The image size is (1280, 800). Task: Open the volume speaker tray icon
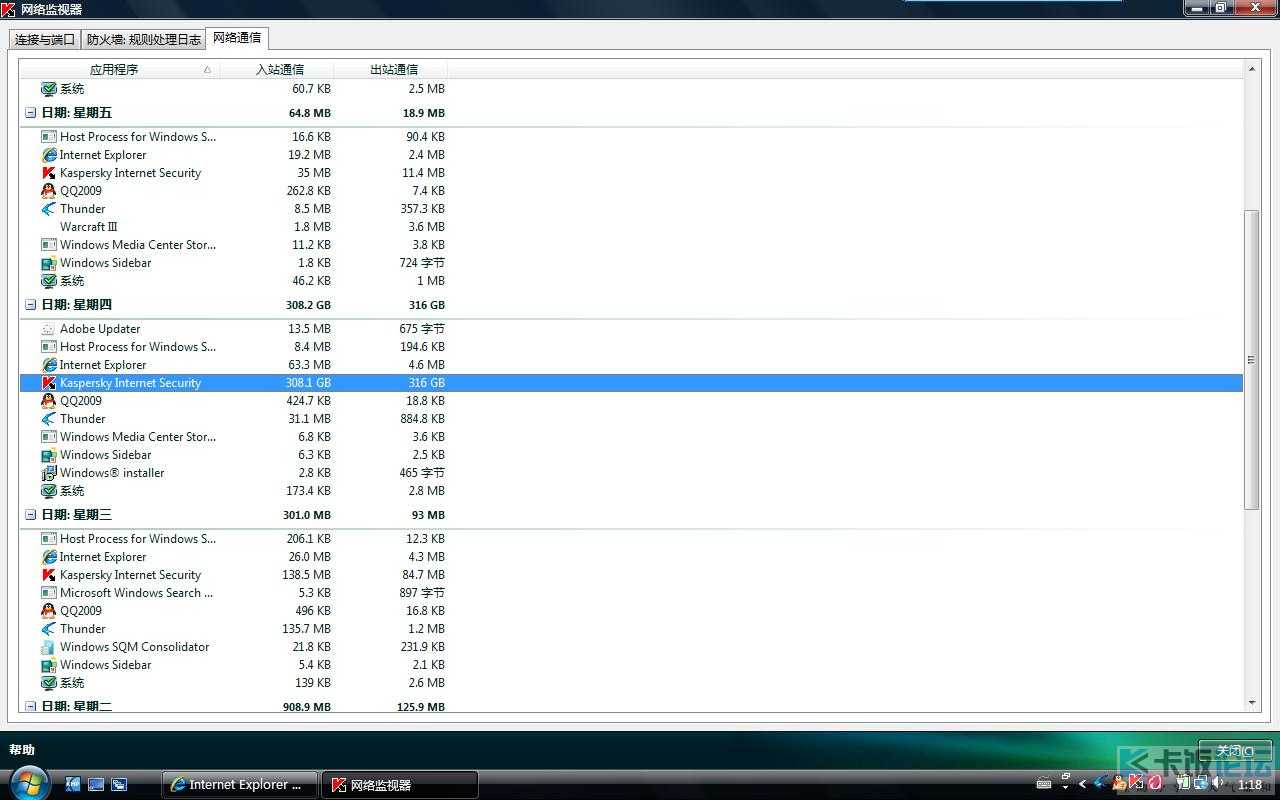tap(1217, 784)
